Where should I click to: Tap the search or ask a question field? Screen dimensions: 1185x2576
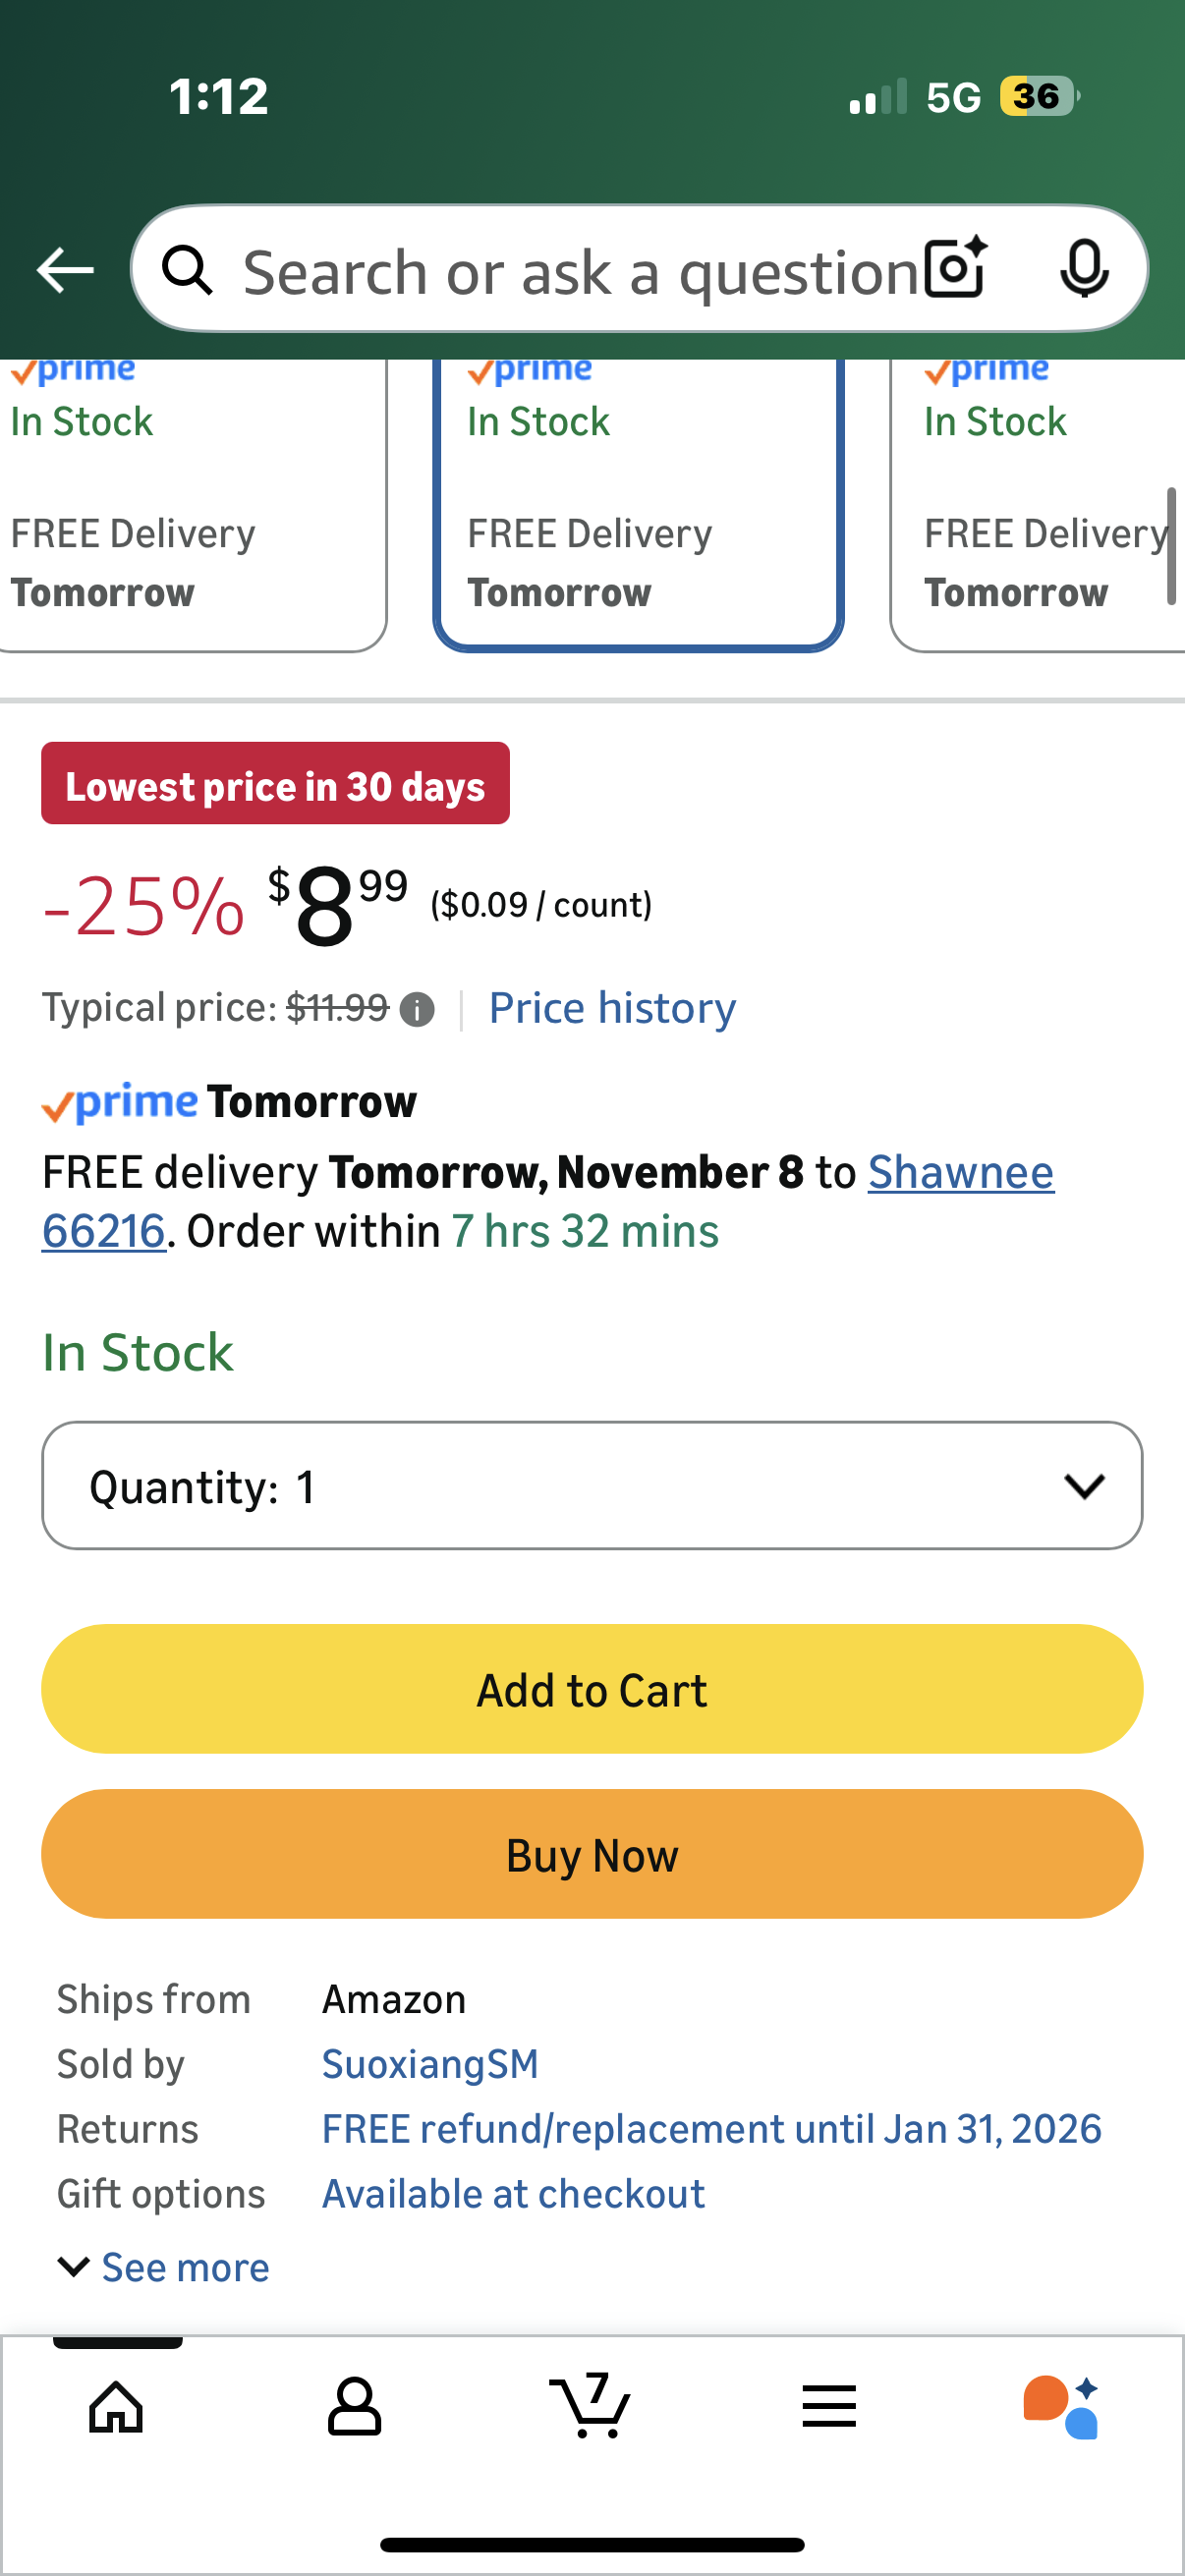pos(580,272)
